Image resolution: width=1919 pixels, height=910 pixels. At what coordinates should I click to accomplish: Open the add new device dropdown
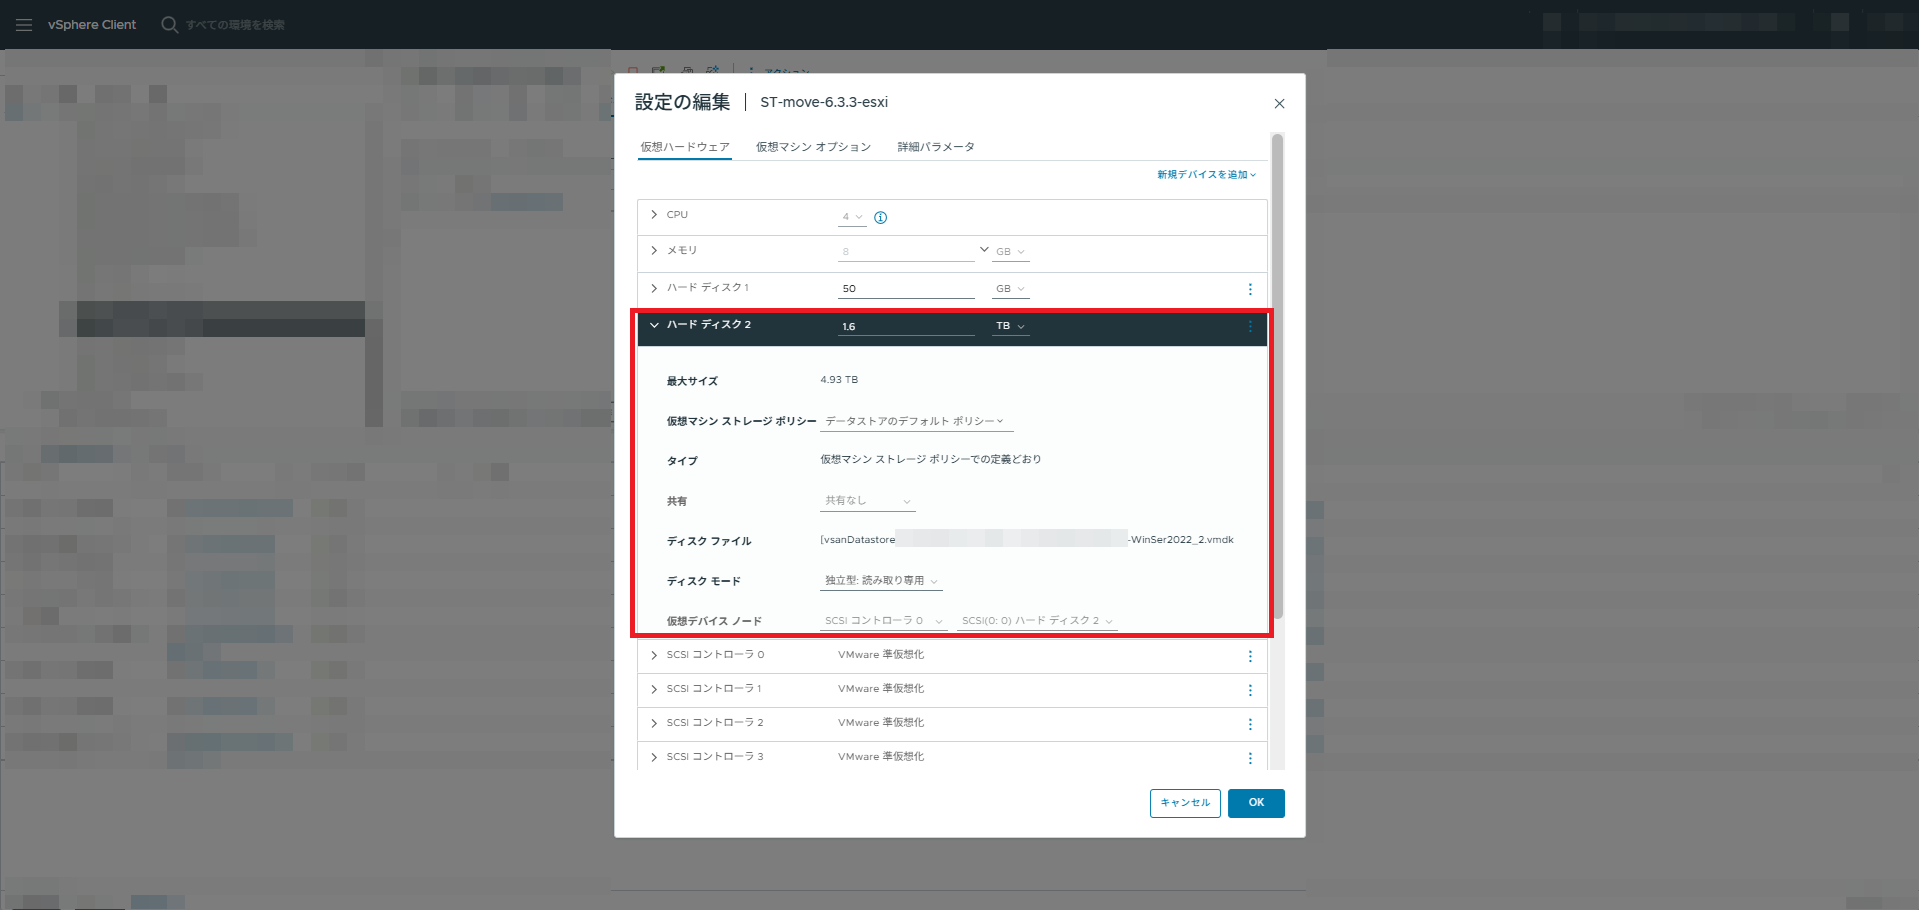coord(1206,175)
